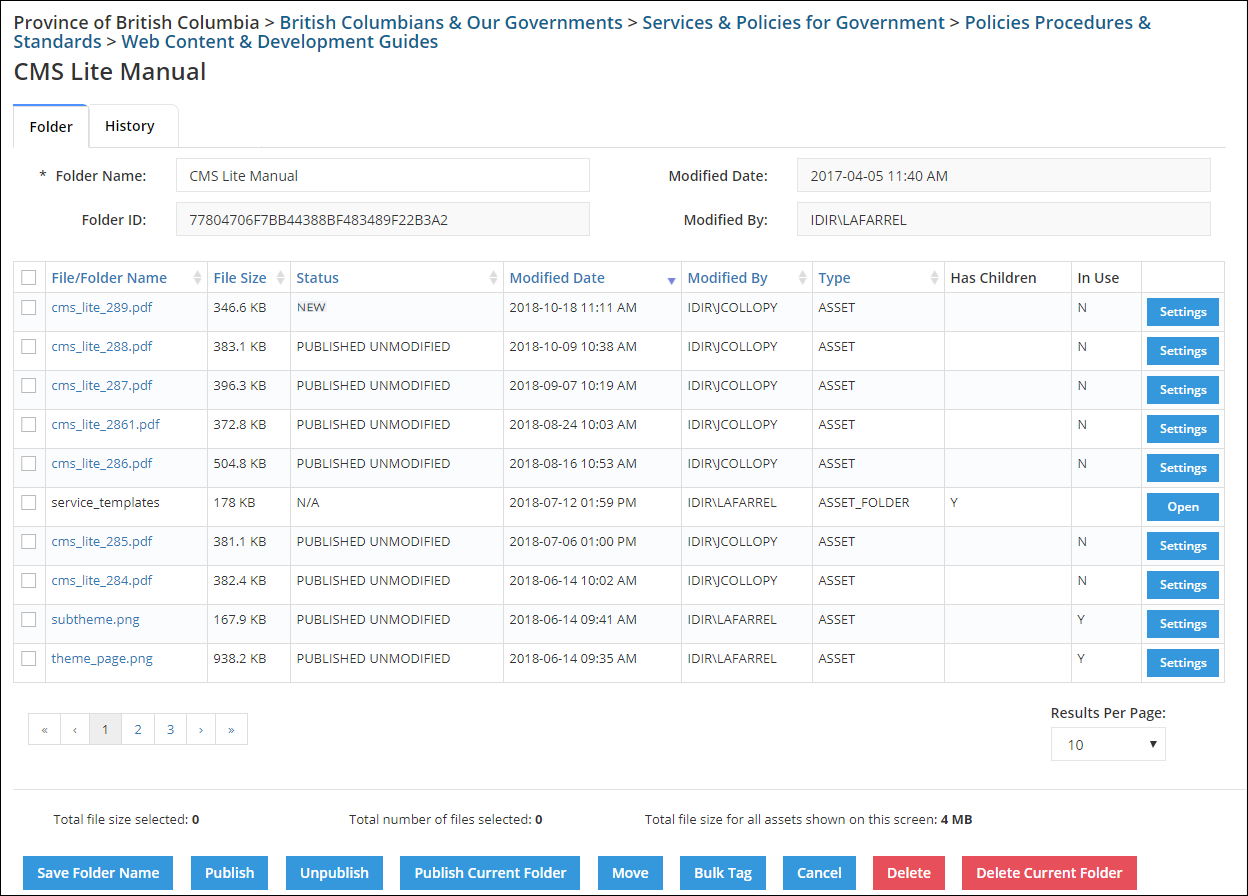Click into the Folder Name input field
1248x896 pixels.
click(x=383, y=175)
